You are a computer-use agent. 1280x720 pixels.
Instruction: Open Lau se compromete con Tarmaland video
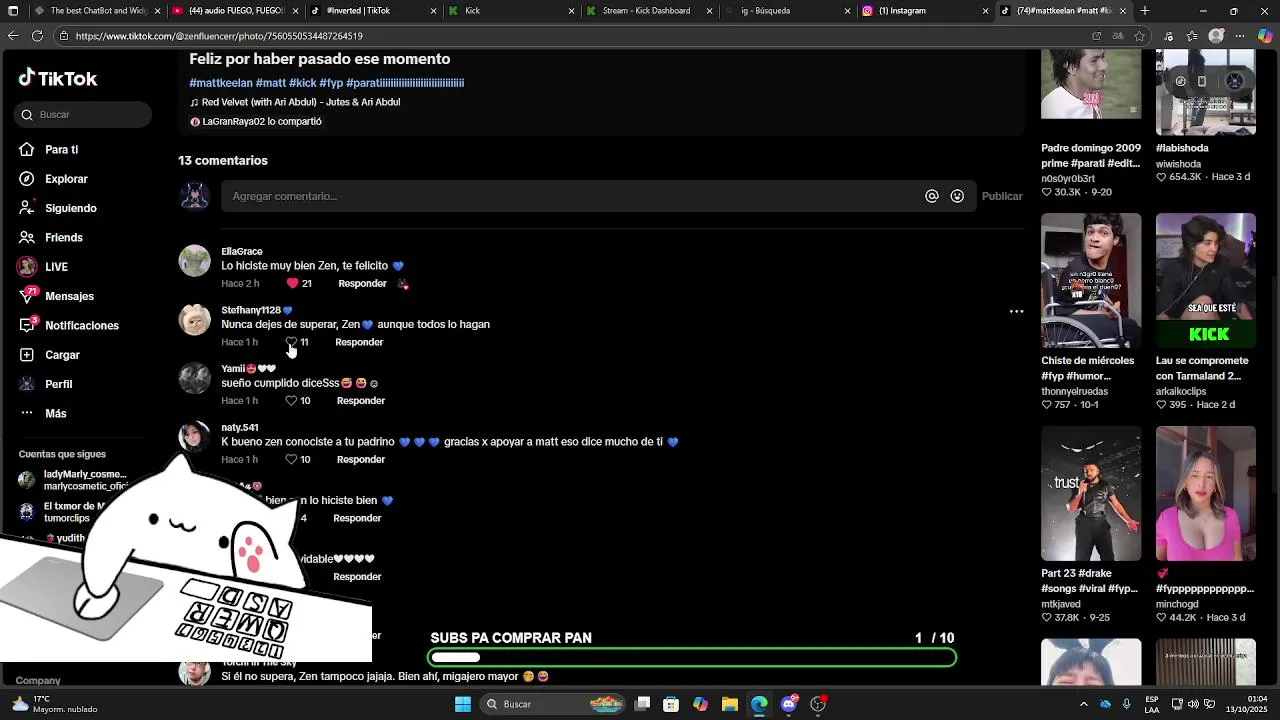coord(1206,280)
